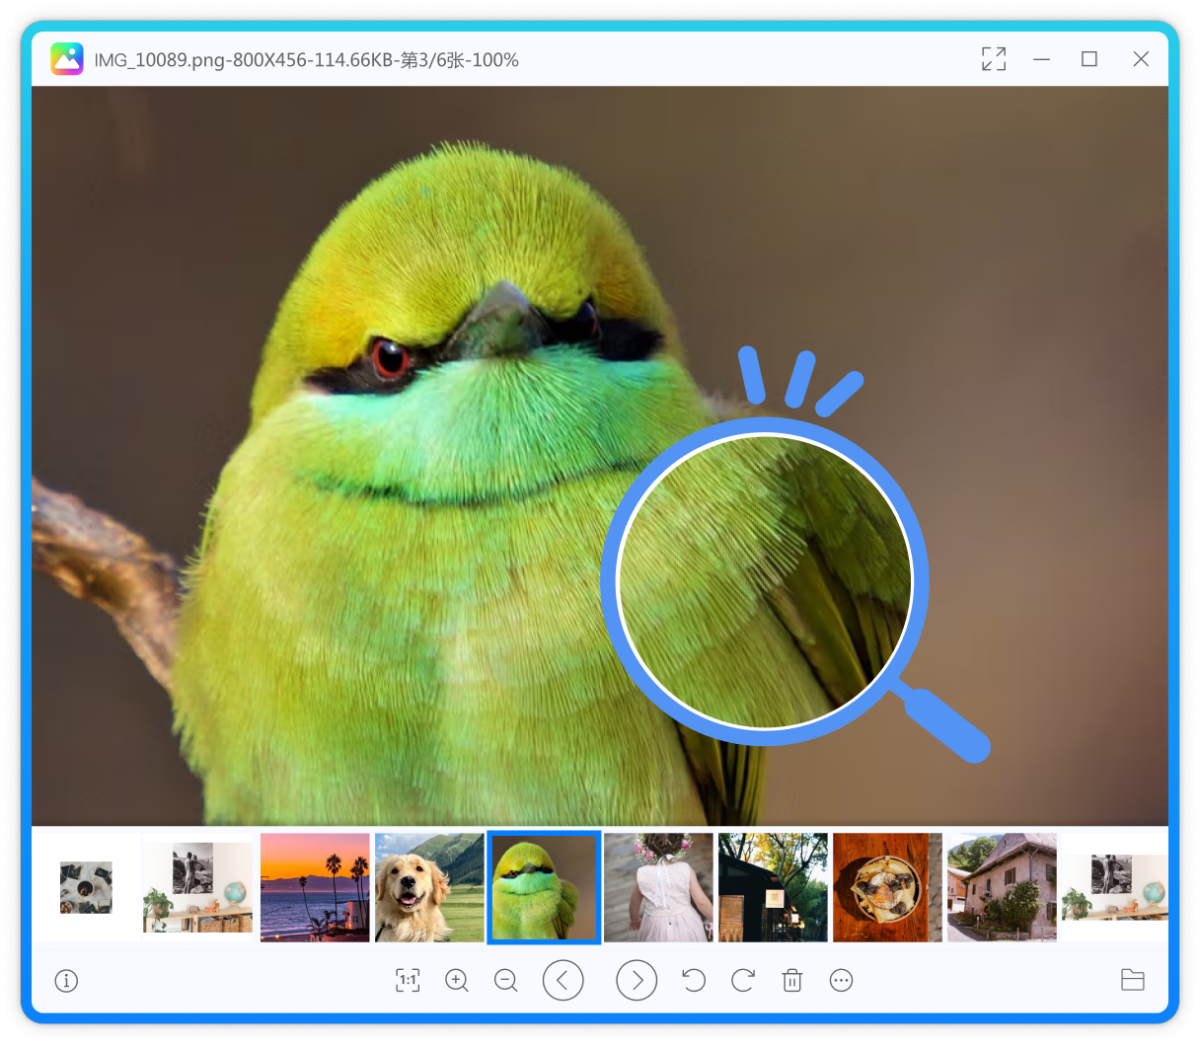Advance to the next image

tap(637, 980)
